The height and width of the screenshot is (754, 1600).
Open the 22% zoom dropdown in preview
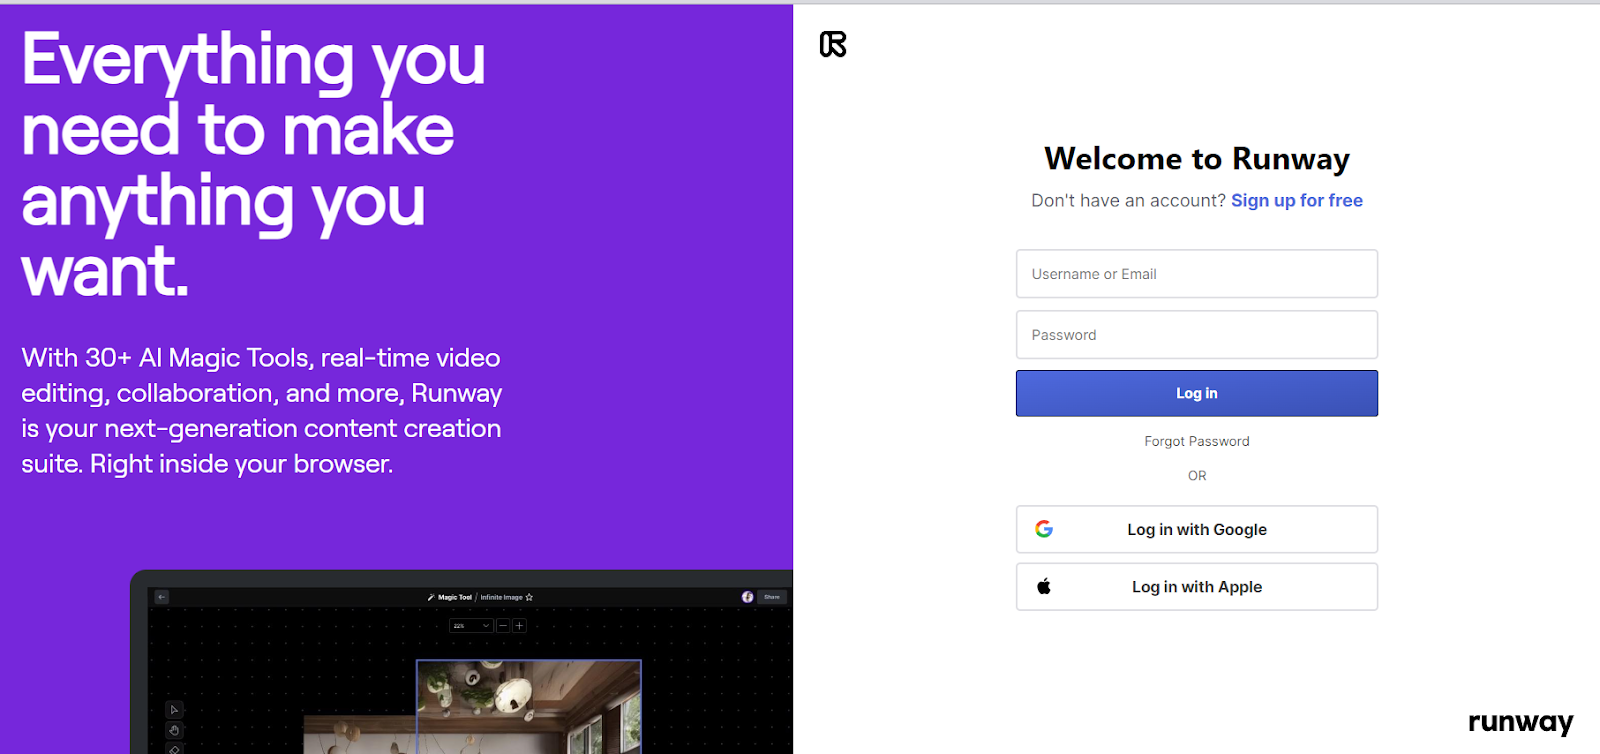[472, 626]
